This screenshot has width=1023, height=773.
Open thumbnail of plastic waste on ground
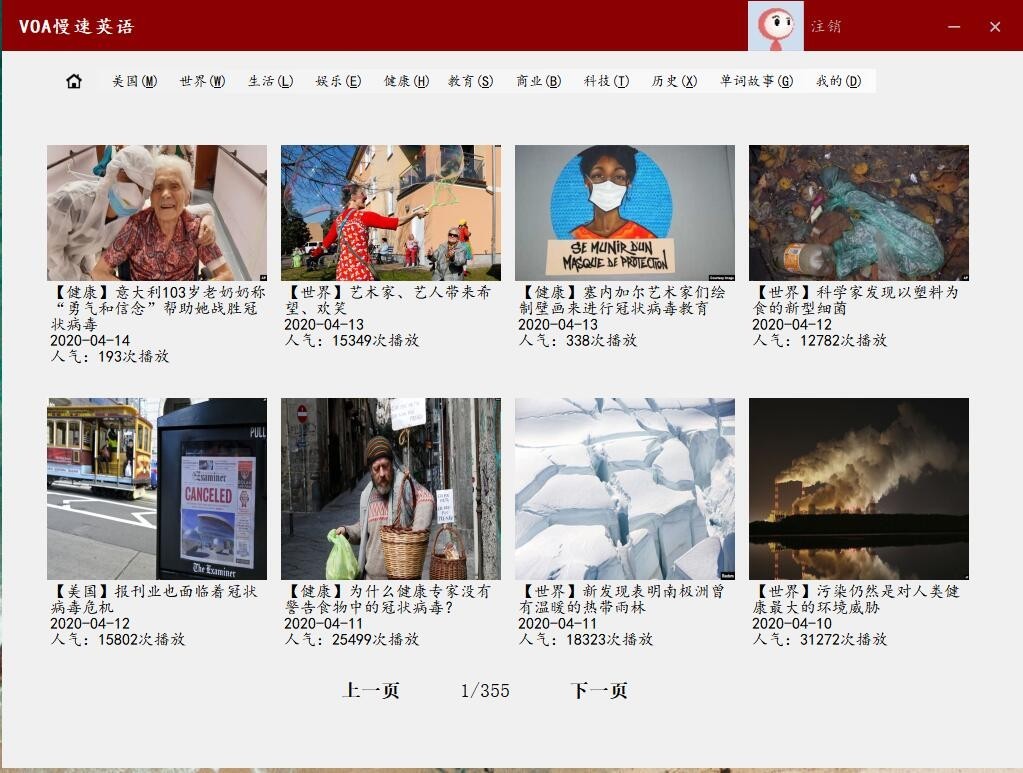click(x=859, y=213)
